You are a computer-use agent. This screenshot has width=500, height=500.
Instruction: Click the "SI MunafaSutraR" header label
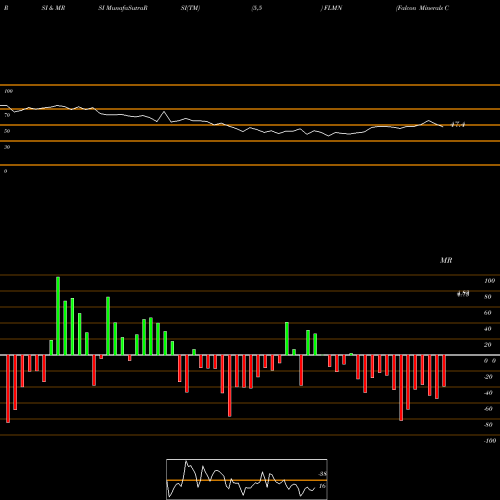pyautogui.click(x=123, y=8)
